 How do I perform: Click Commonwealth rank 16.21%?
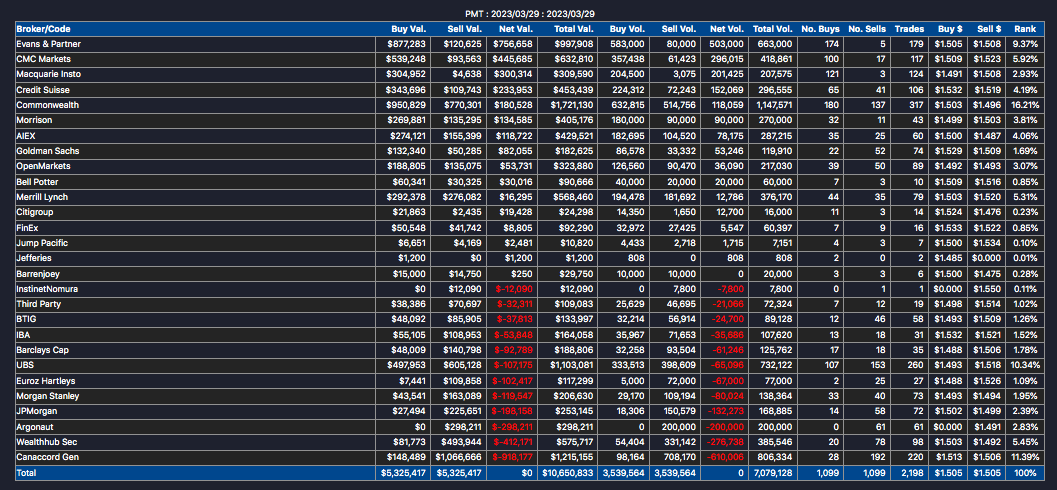pyautogui.click(x=1024, y=105)
